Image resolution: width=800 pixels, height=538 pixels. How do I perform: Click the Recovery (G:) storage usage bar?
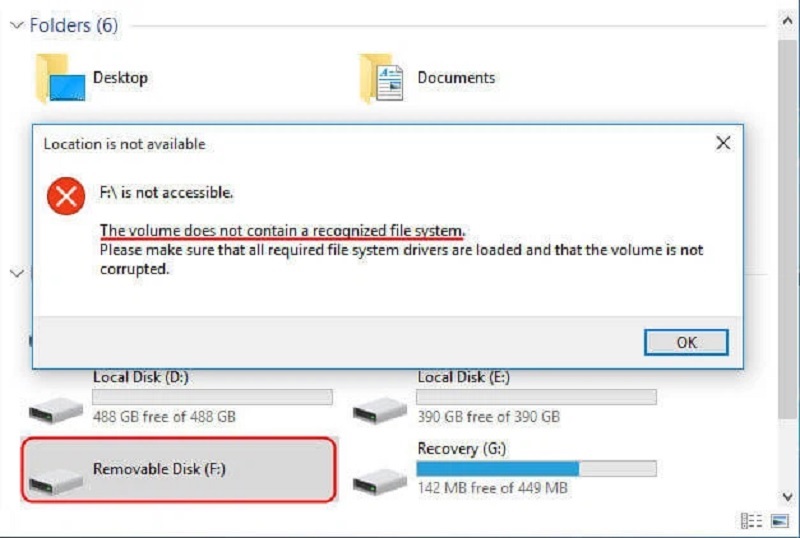tap(536, 468)
